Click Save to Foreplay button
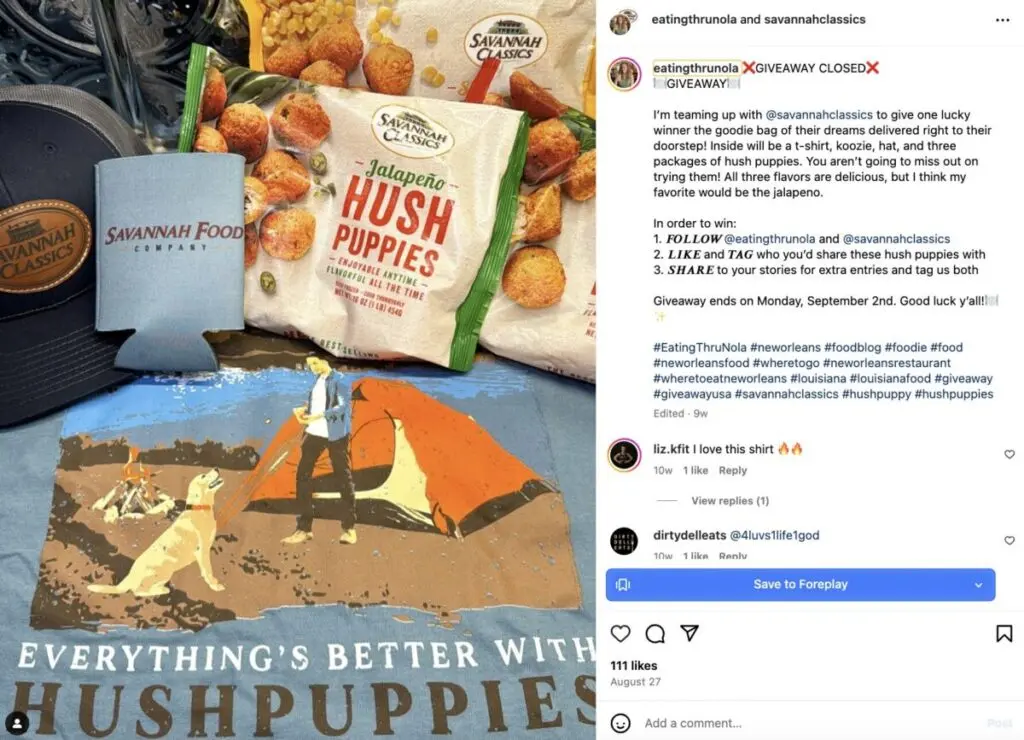Screen dimensions: 1024x740 [800, 585]
